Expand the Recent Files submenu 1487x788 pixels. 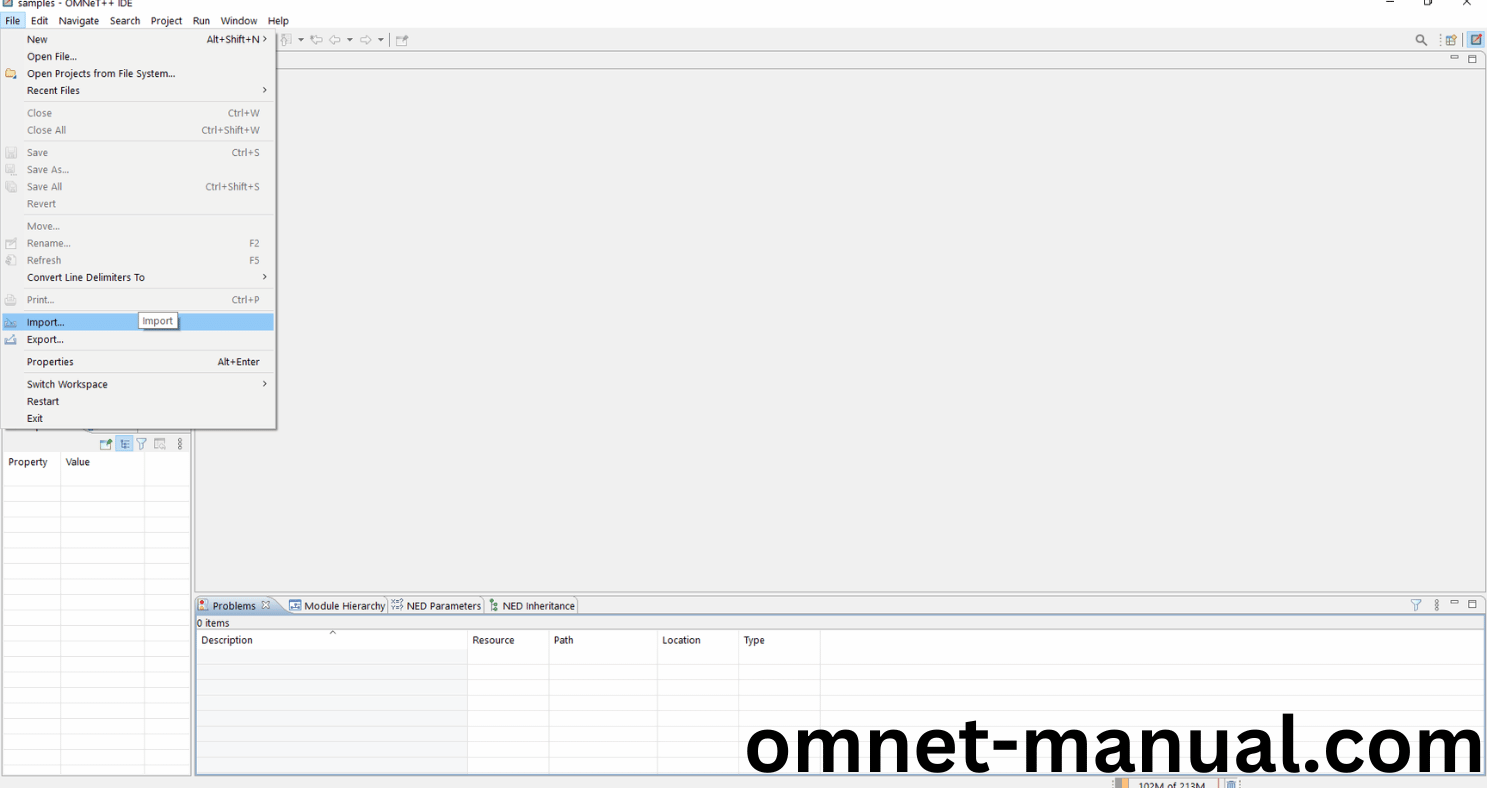(138, 91)
